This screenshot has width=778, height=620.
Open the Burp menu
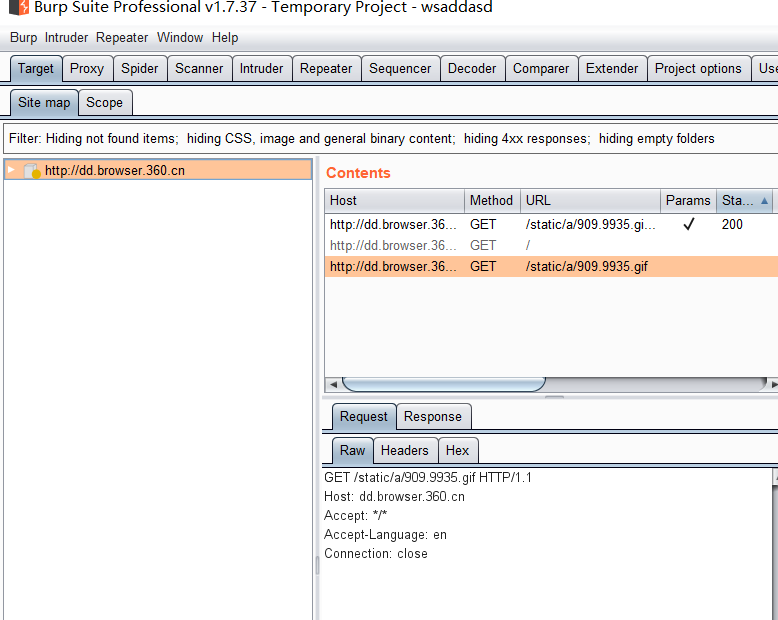click(x=23, y=38)
